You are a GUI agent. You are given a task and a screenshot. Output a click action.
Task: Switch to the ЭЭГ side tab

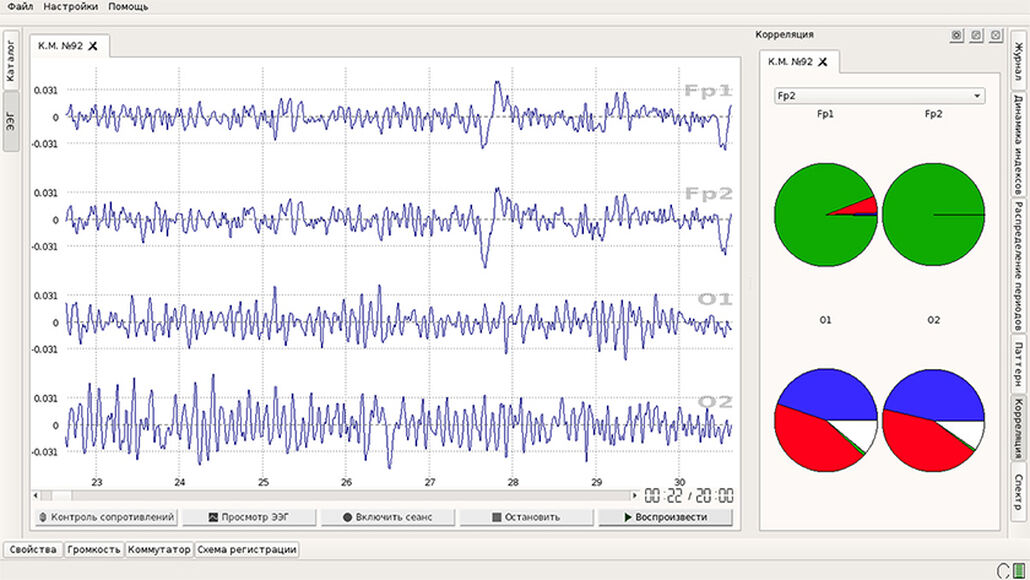11,122
